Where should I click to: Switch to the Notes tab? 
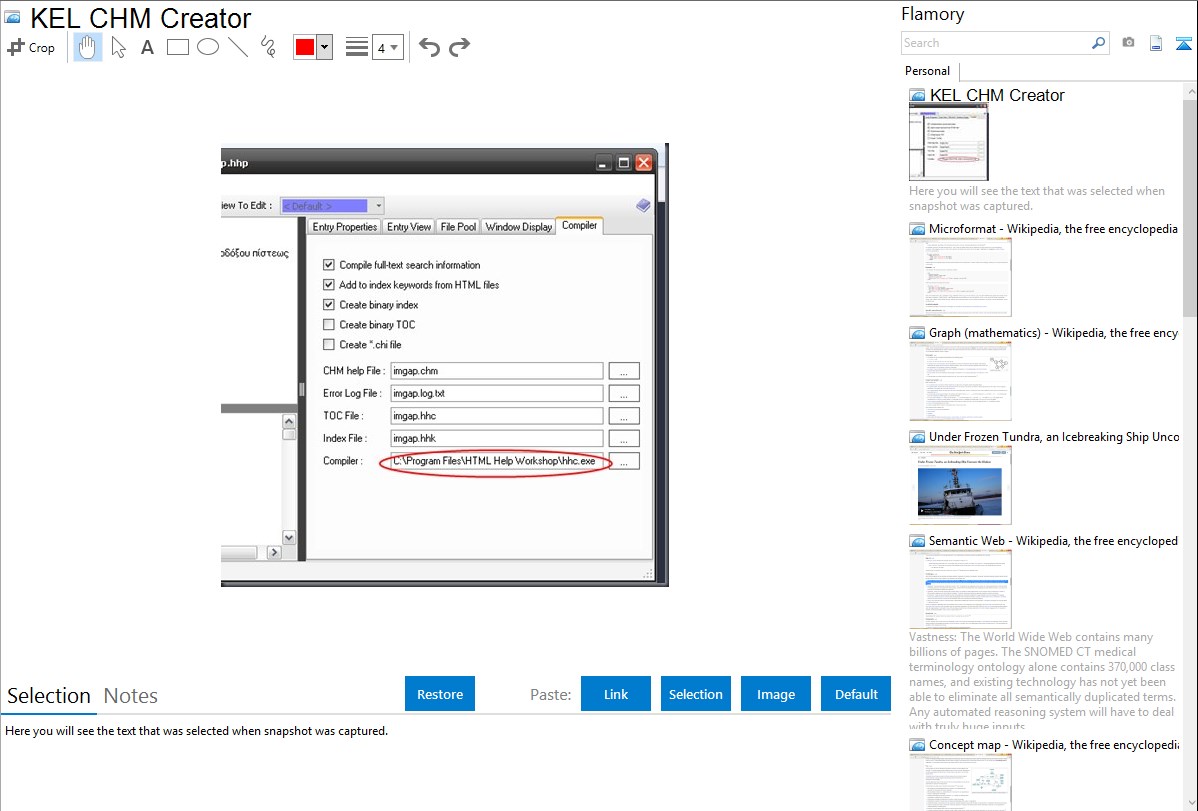(x=131, y=696)
